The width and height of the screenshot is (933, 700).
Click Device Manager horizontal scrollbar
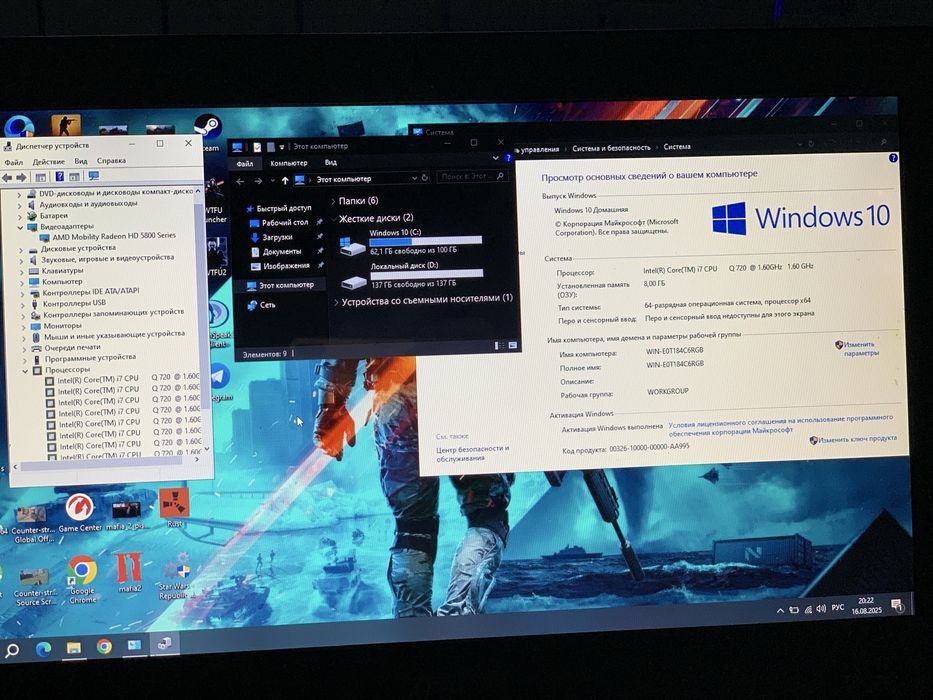(x=101, y=465)
